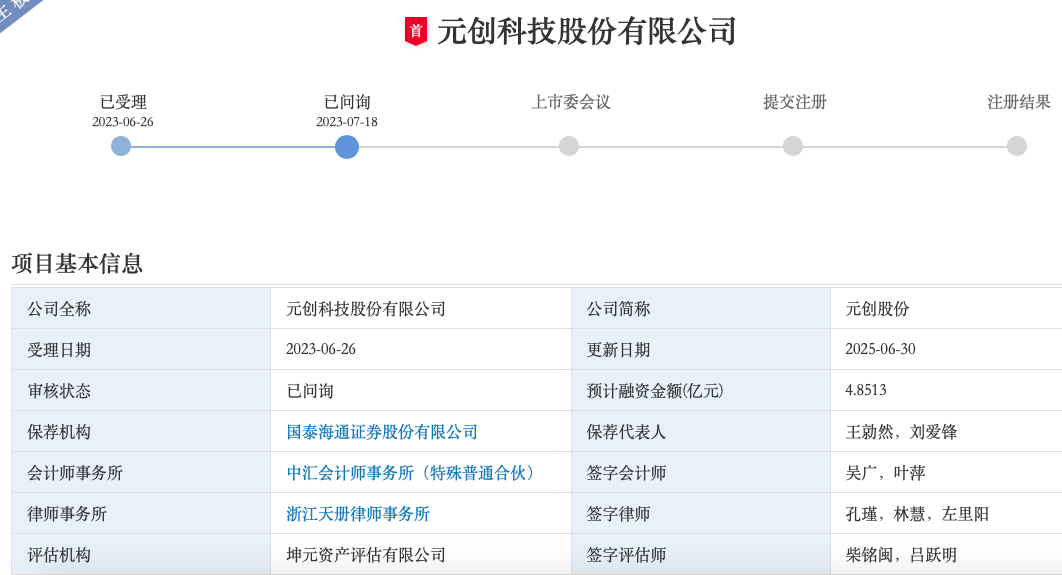This screenshot has height=575, width=1062.
Task: Click the 吴广，叶萍 accountants value
Action: [x=885, y=473]
